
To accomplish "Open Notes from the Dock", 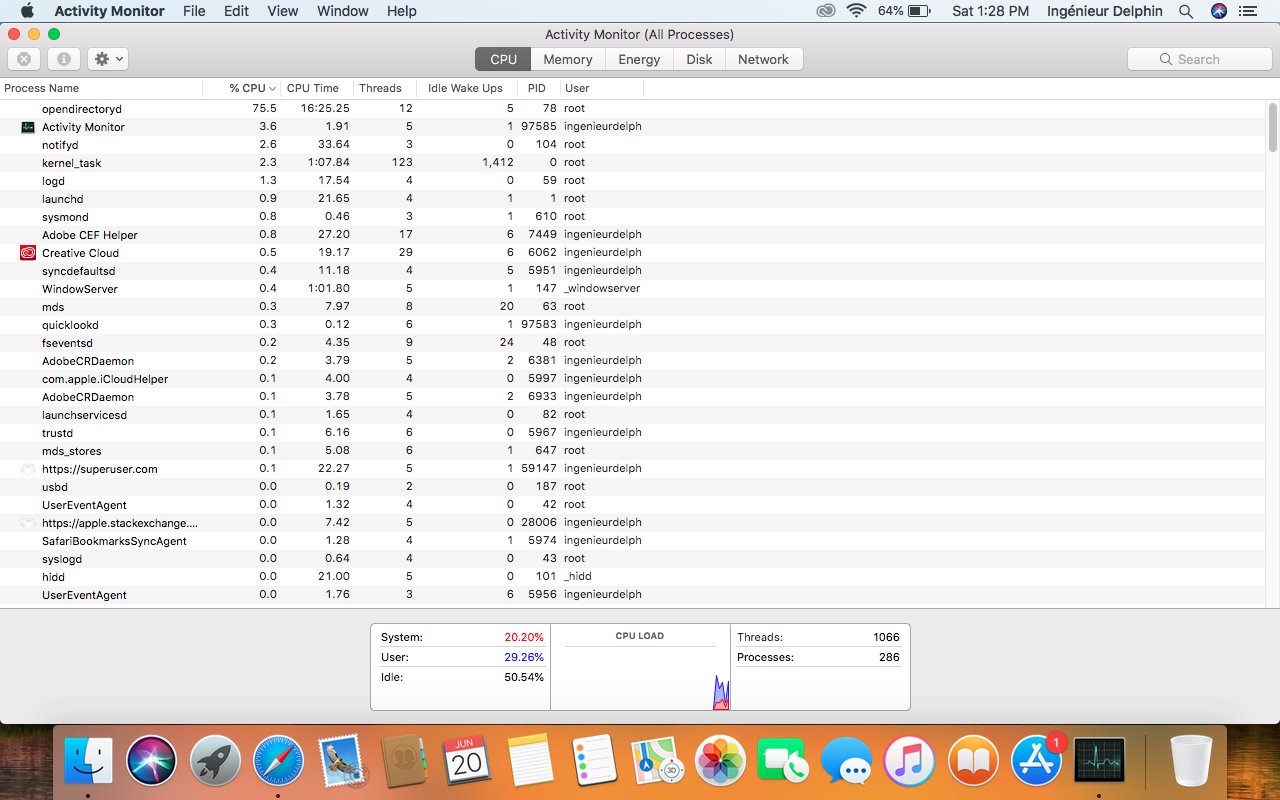I will [530, 762].
